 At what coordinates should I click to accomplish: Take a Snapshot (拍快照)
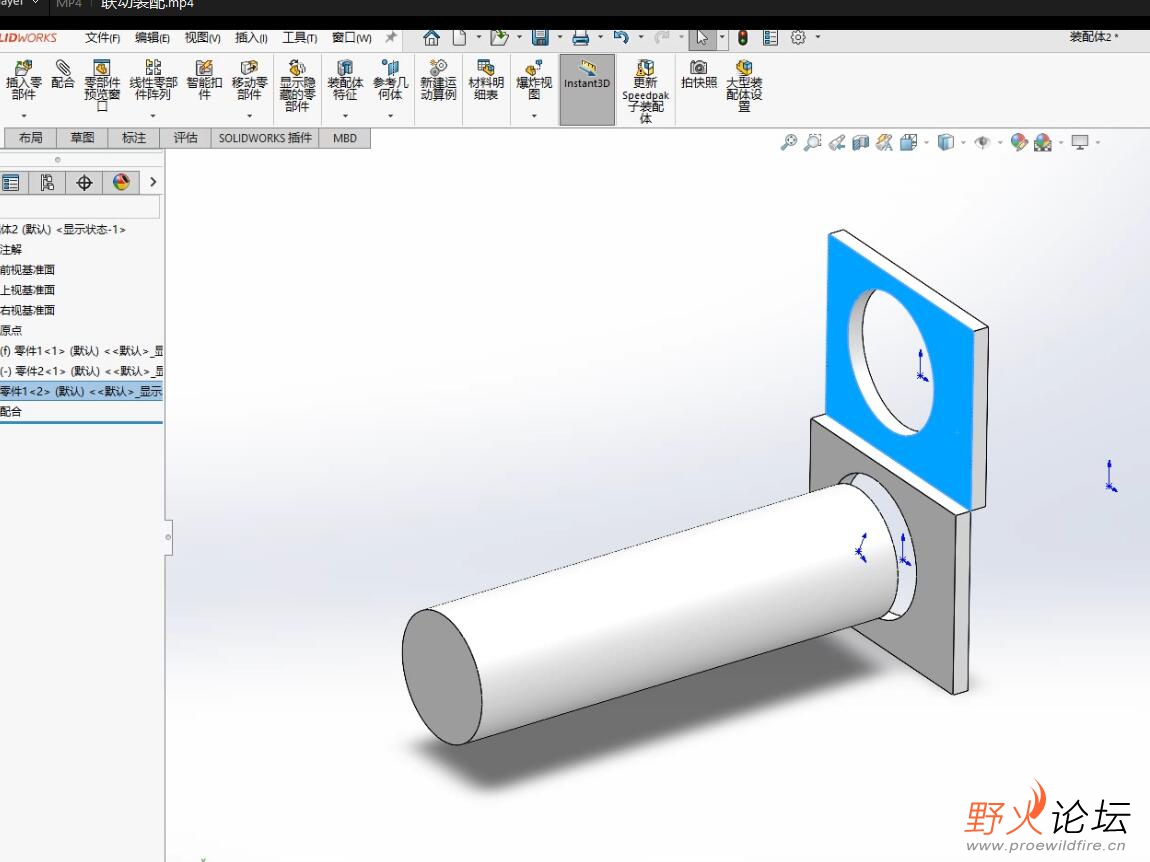(699, 74)
